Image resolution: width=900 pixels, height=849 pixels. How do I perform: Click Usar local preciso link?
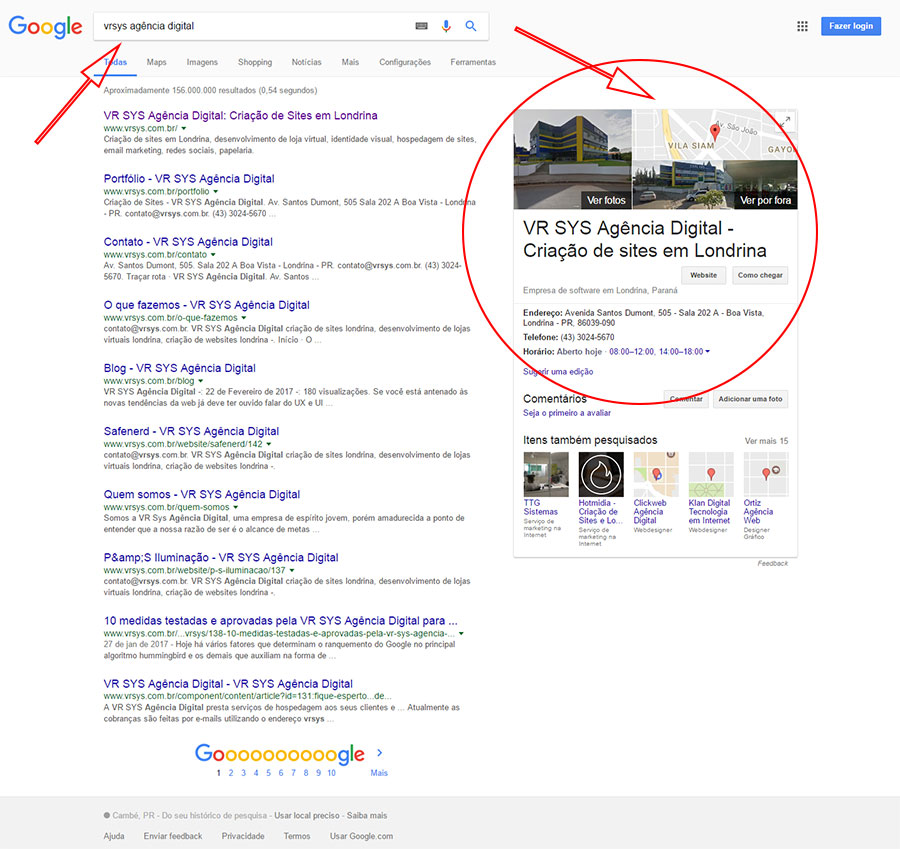[307, 816]
